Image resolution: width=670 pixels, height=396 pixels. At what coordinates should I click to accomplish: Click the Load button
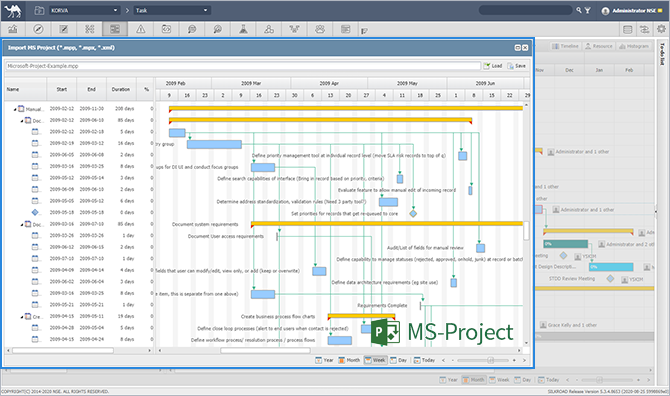(493, 66)
